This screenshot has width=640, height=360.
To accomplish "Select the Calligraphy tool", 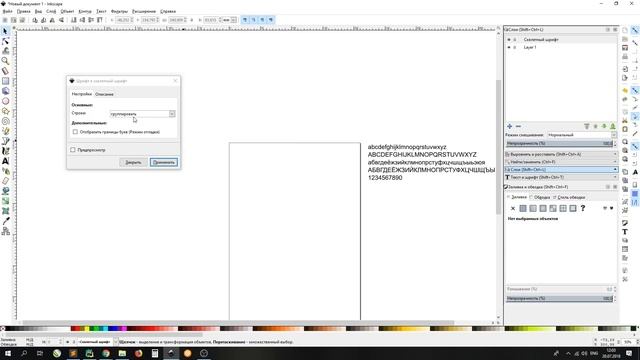I will [x=5, y=151].
